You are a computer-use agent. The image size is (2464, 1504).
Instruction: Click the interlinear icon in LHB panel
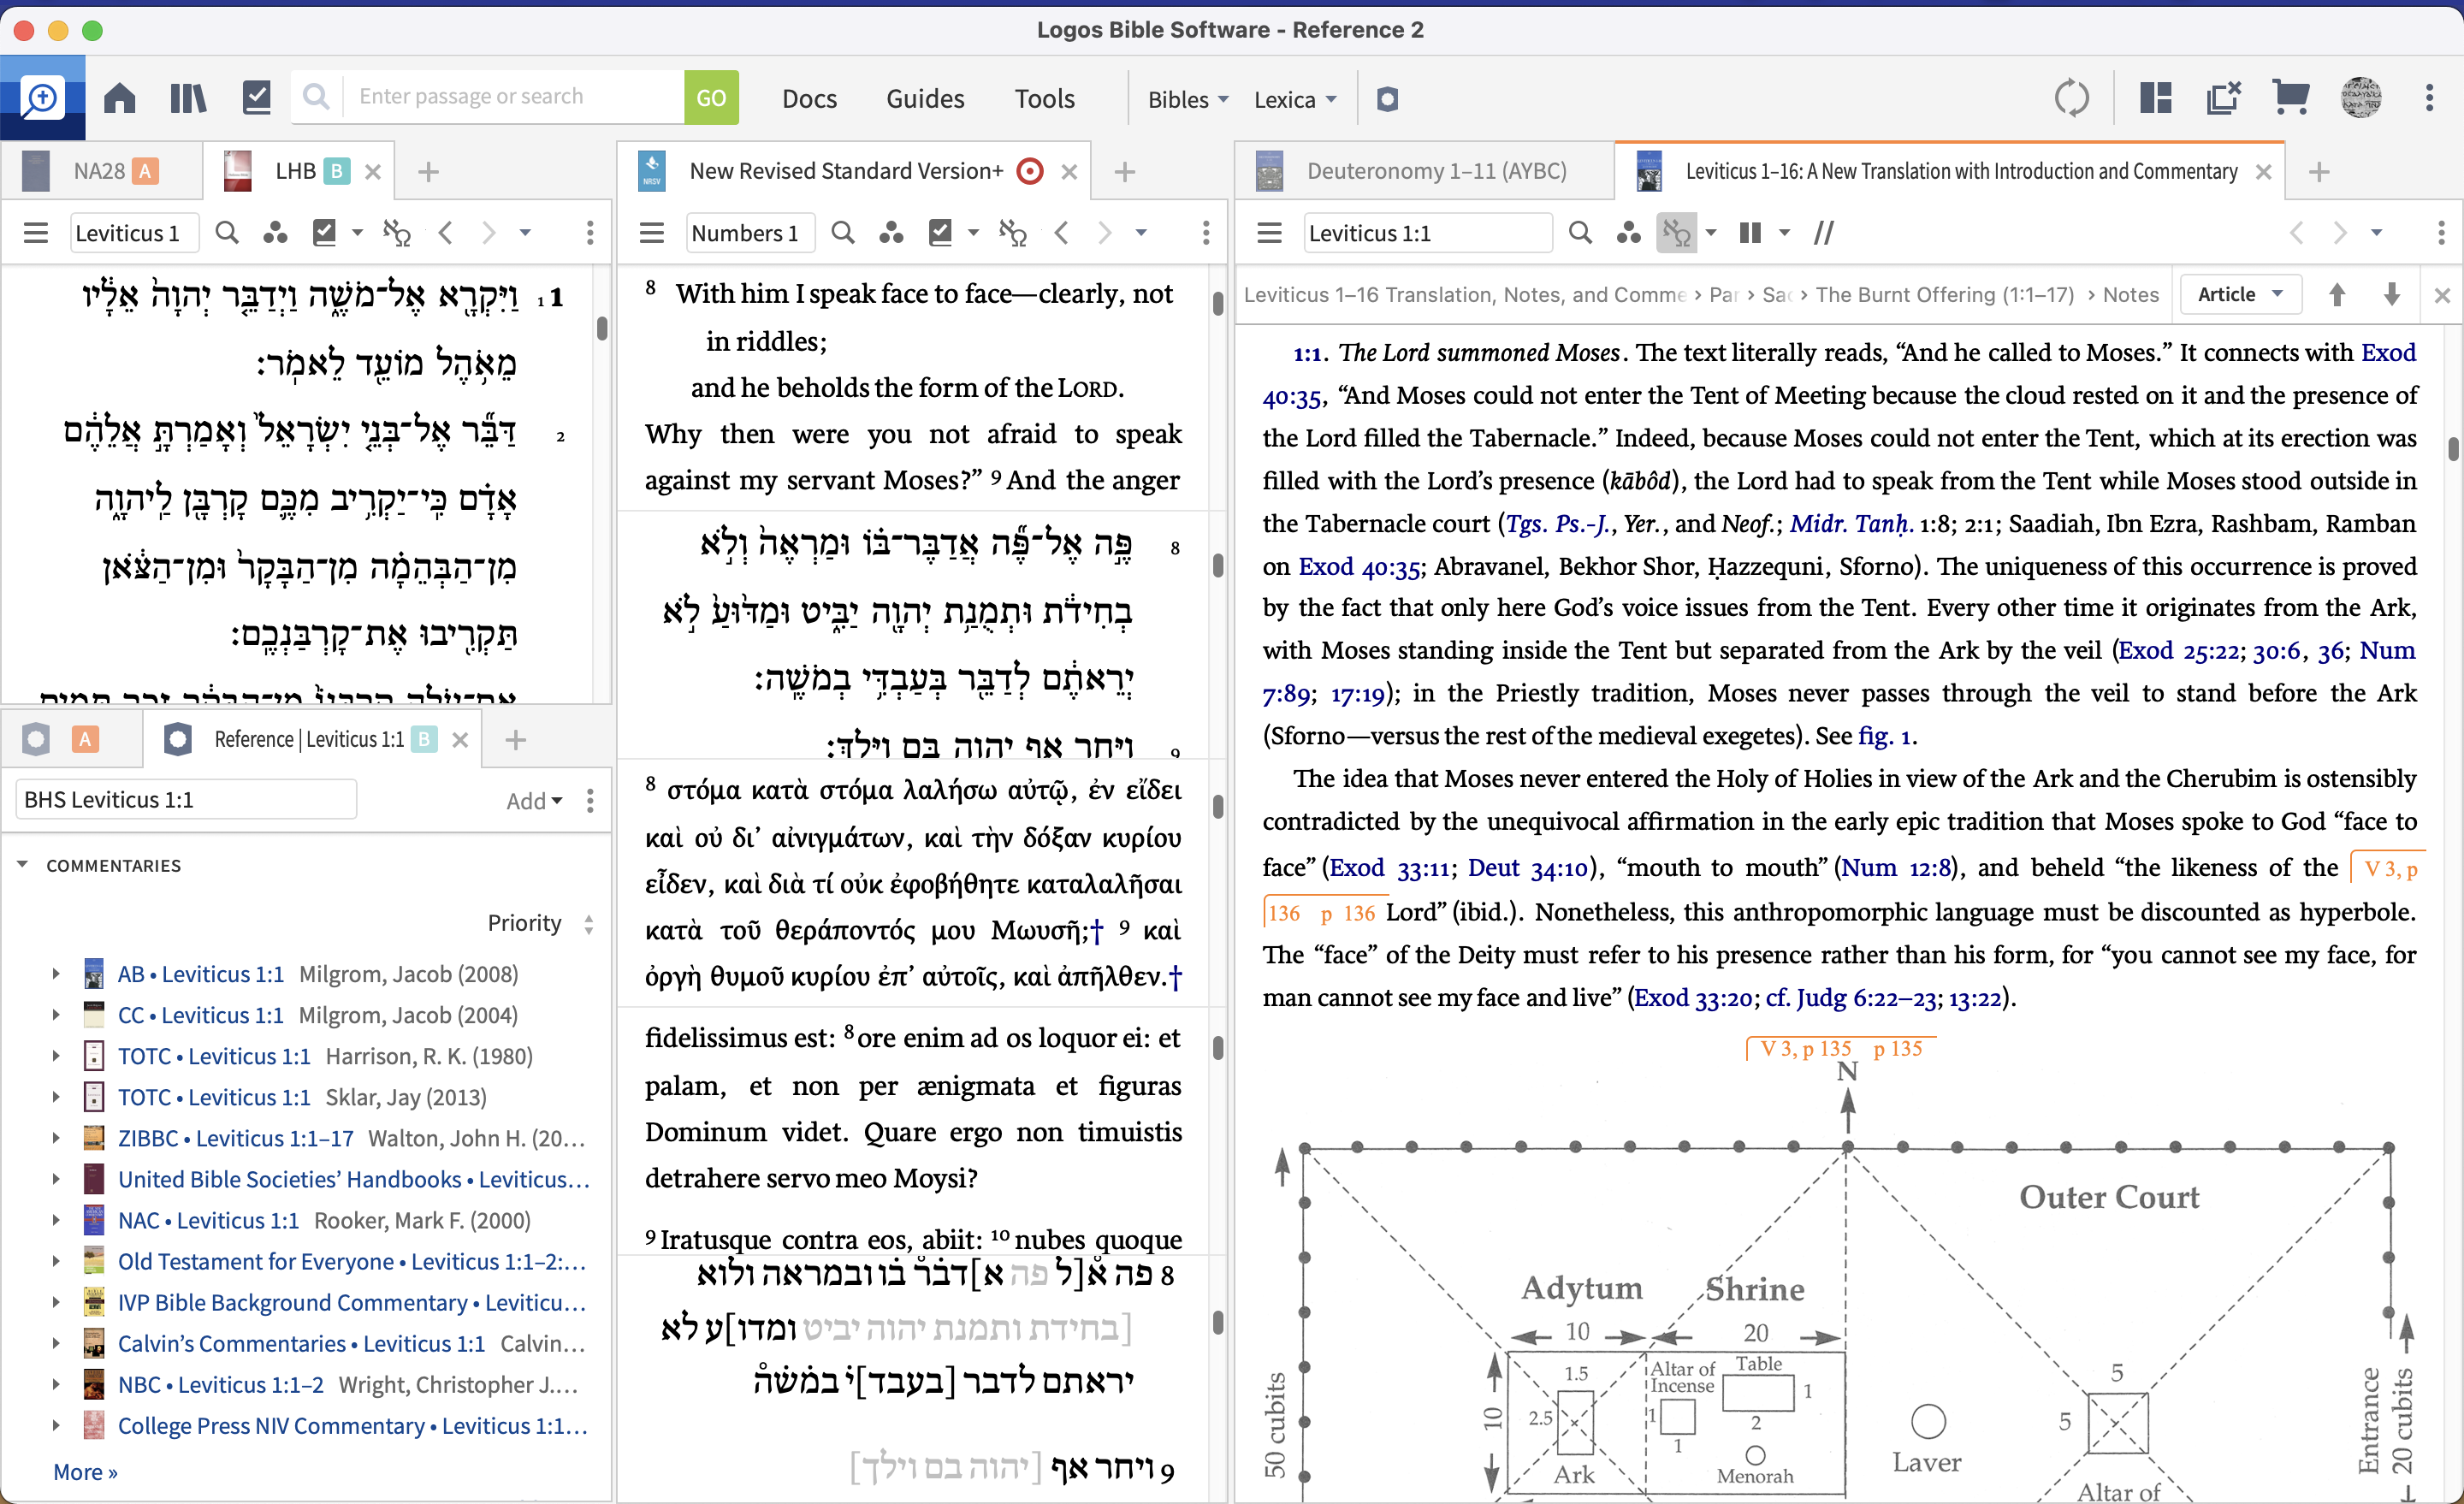click(397, 233)
